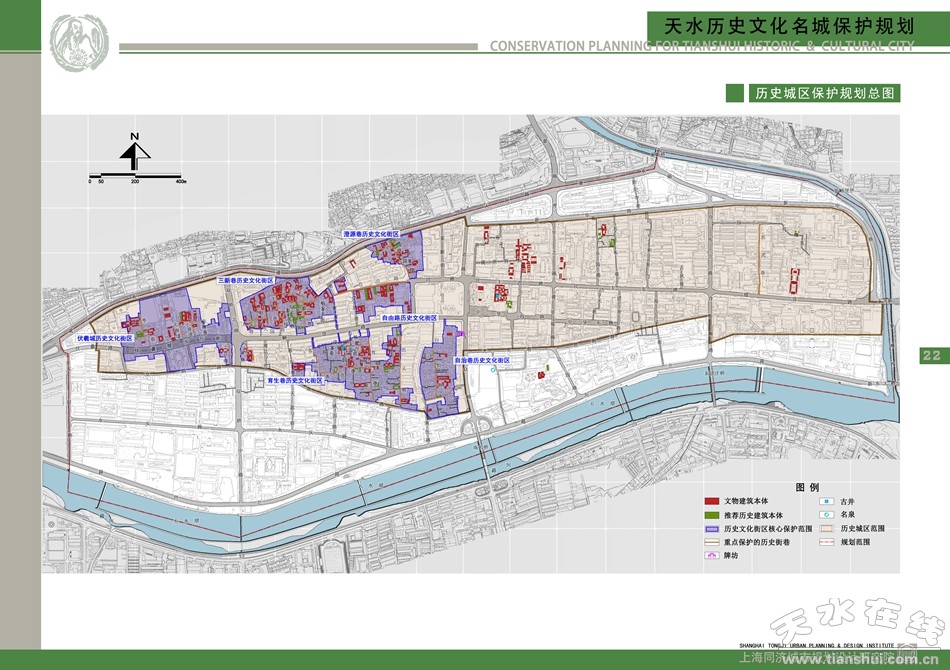Select the 名泉 (famous spring) legend icon
Image resolution: width=950 pixels, height=670 pixels.
pos(827,513)
